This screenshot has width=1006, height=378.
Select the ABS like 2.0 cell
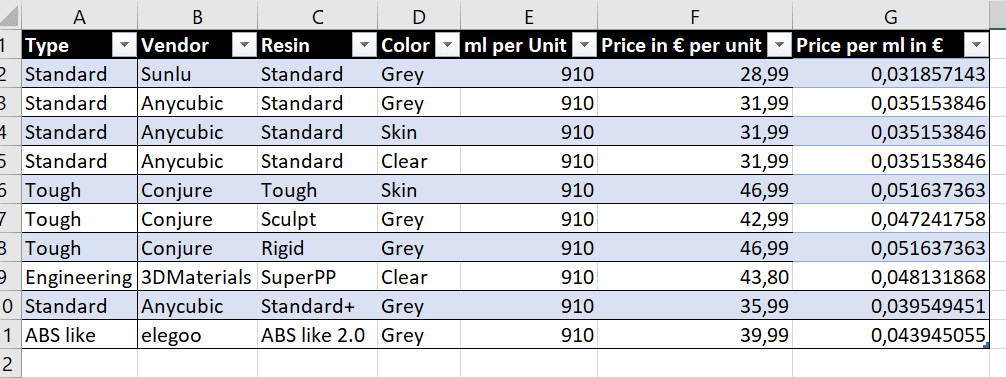pos(318,335)
